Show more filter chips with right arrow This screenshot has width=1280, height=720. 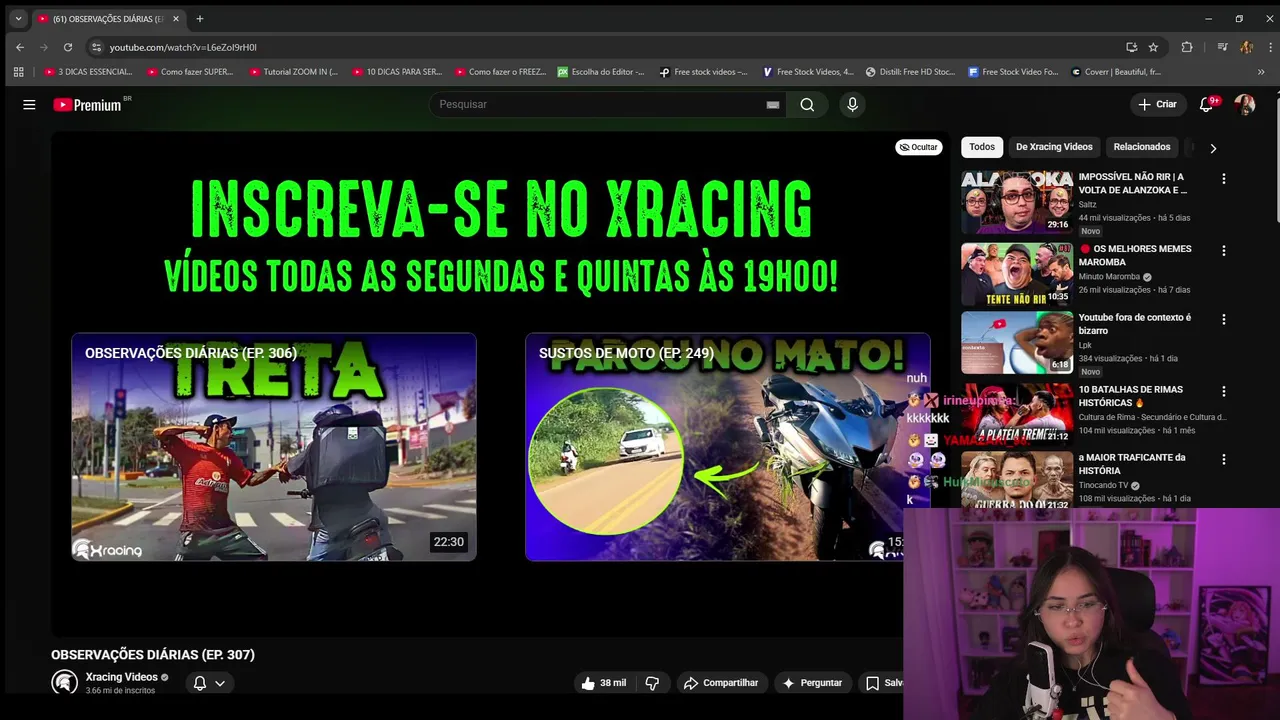(1213, 148)
